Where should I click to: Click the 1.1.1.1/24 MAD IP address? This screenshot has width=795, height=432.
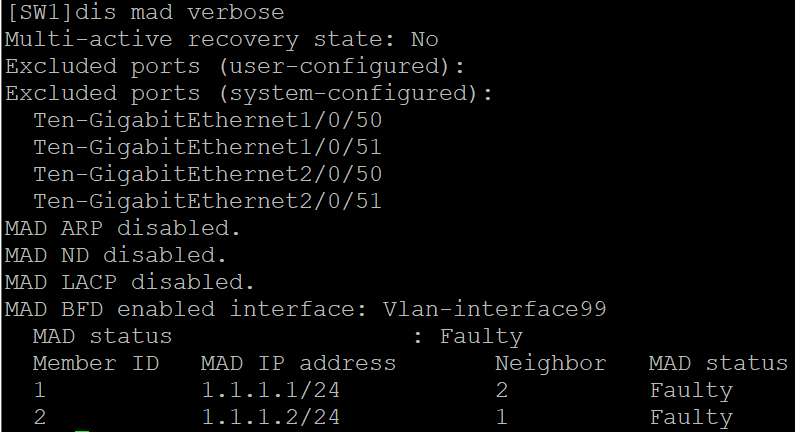(x=270, y=390)
